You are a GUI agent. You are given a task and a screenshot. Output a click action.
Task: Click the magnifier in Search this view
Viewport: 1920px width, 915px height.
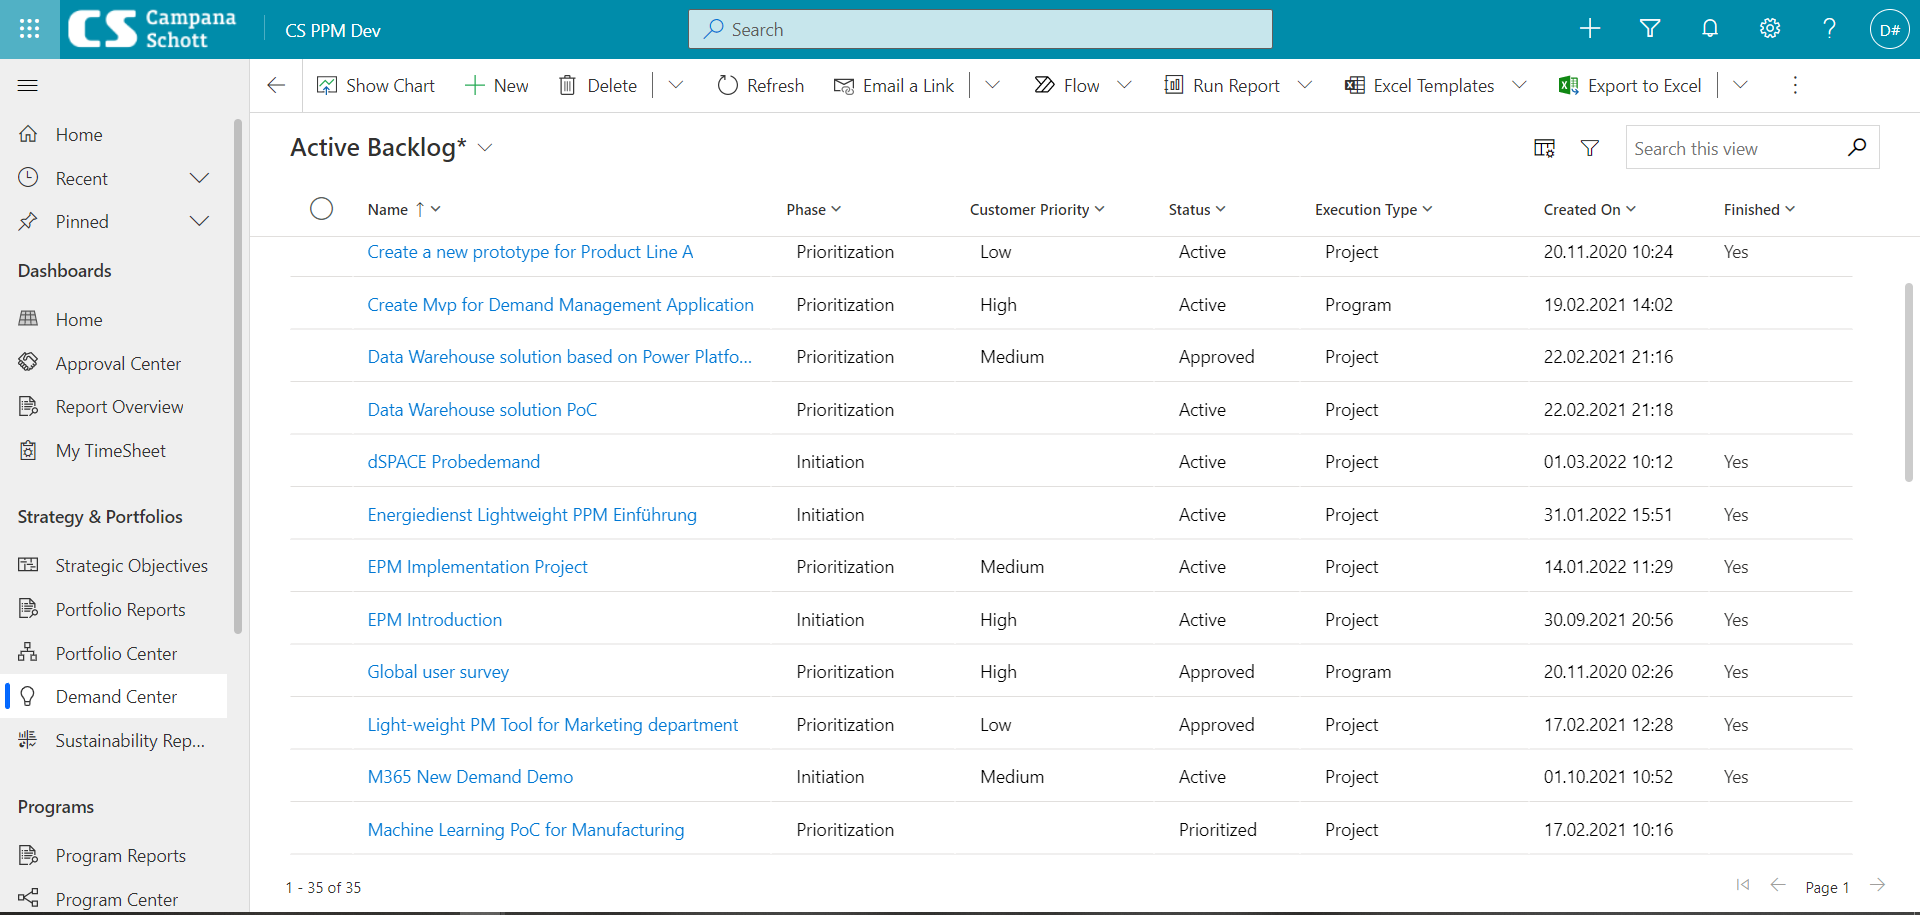1857,148
